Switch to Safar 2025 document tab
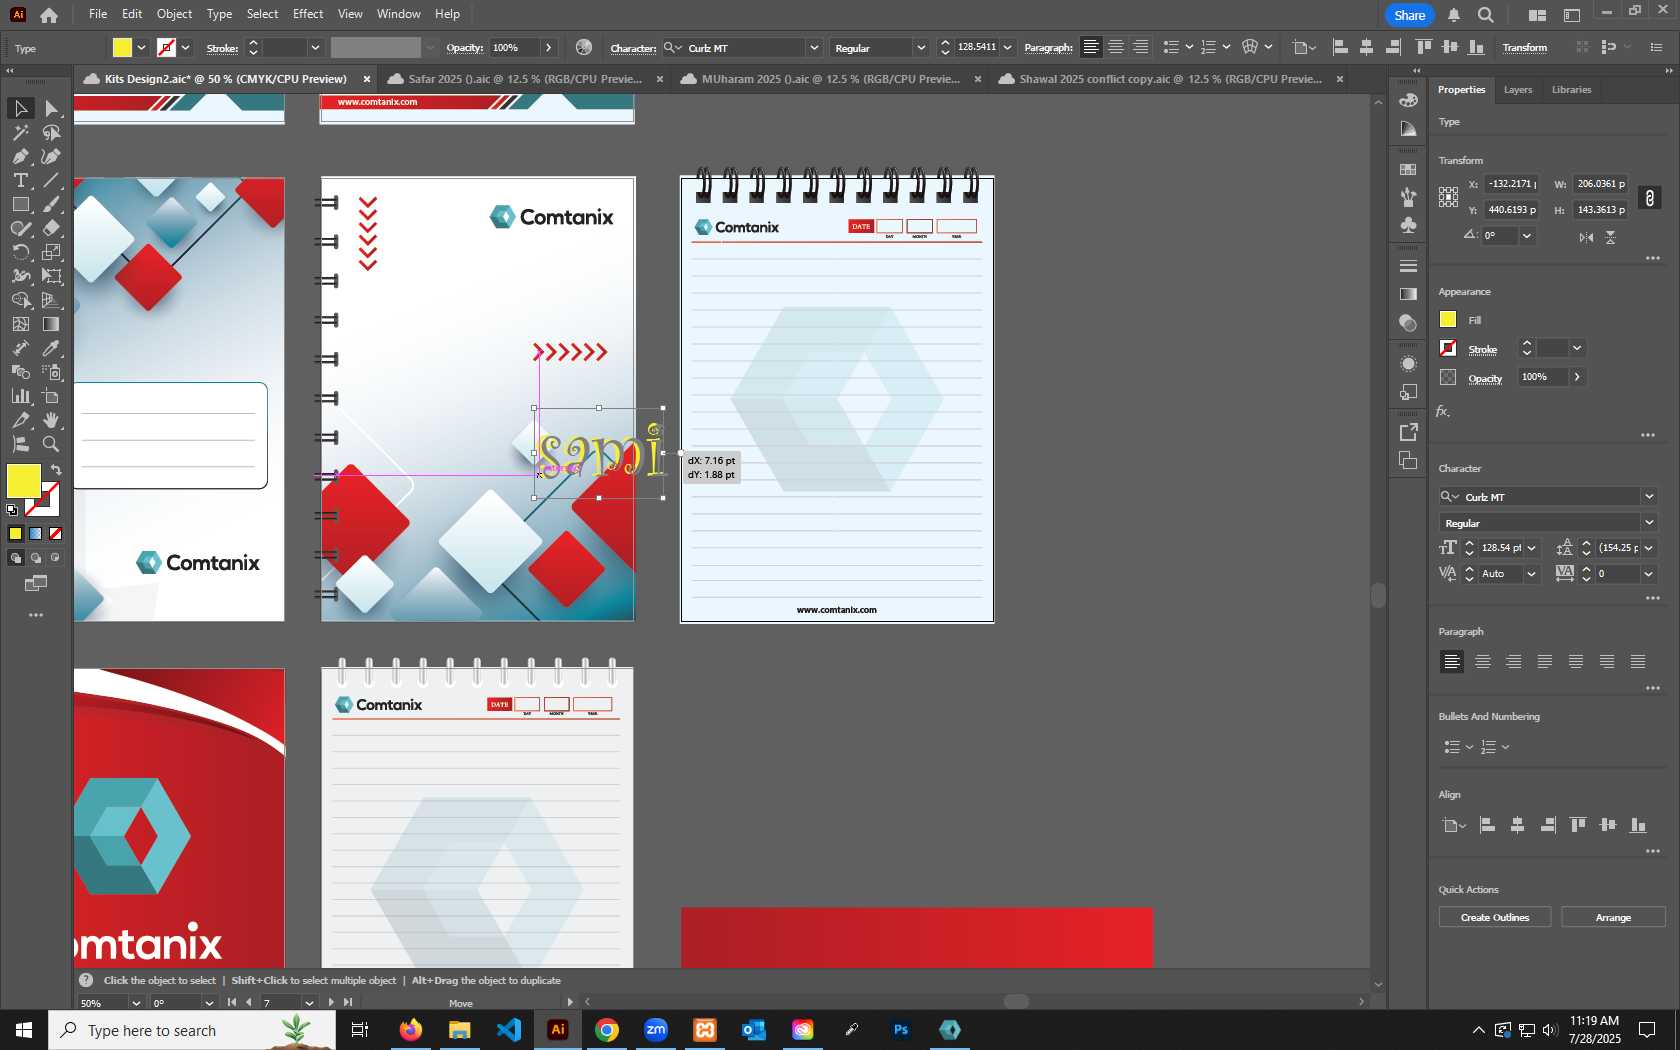This screenshot has width=1680, height=1050. [524, 79]
